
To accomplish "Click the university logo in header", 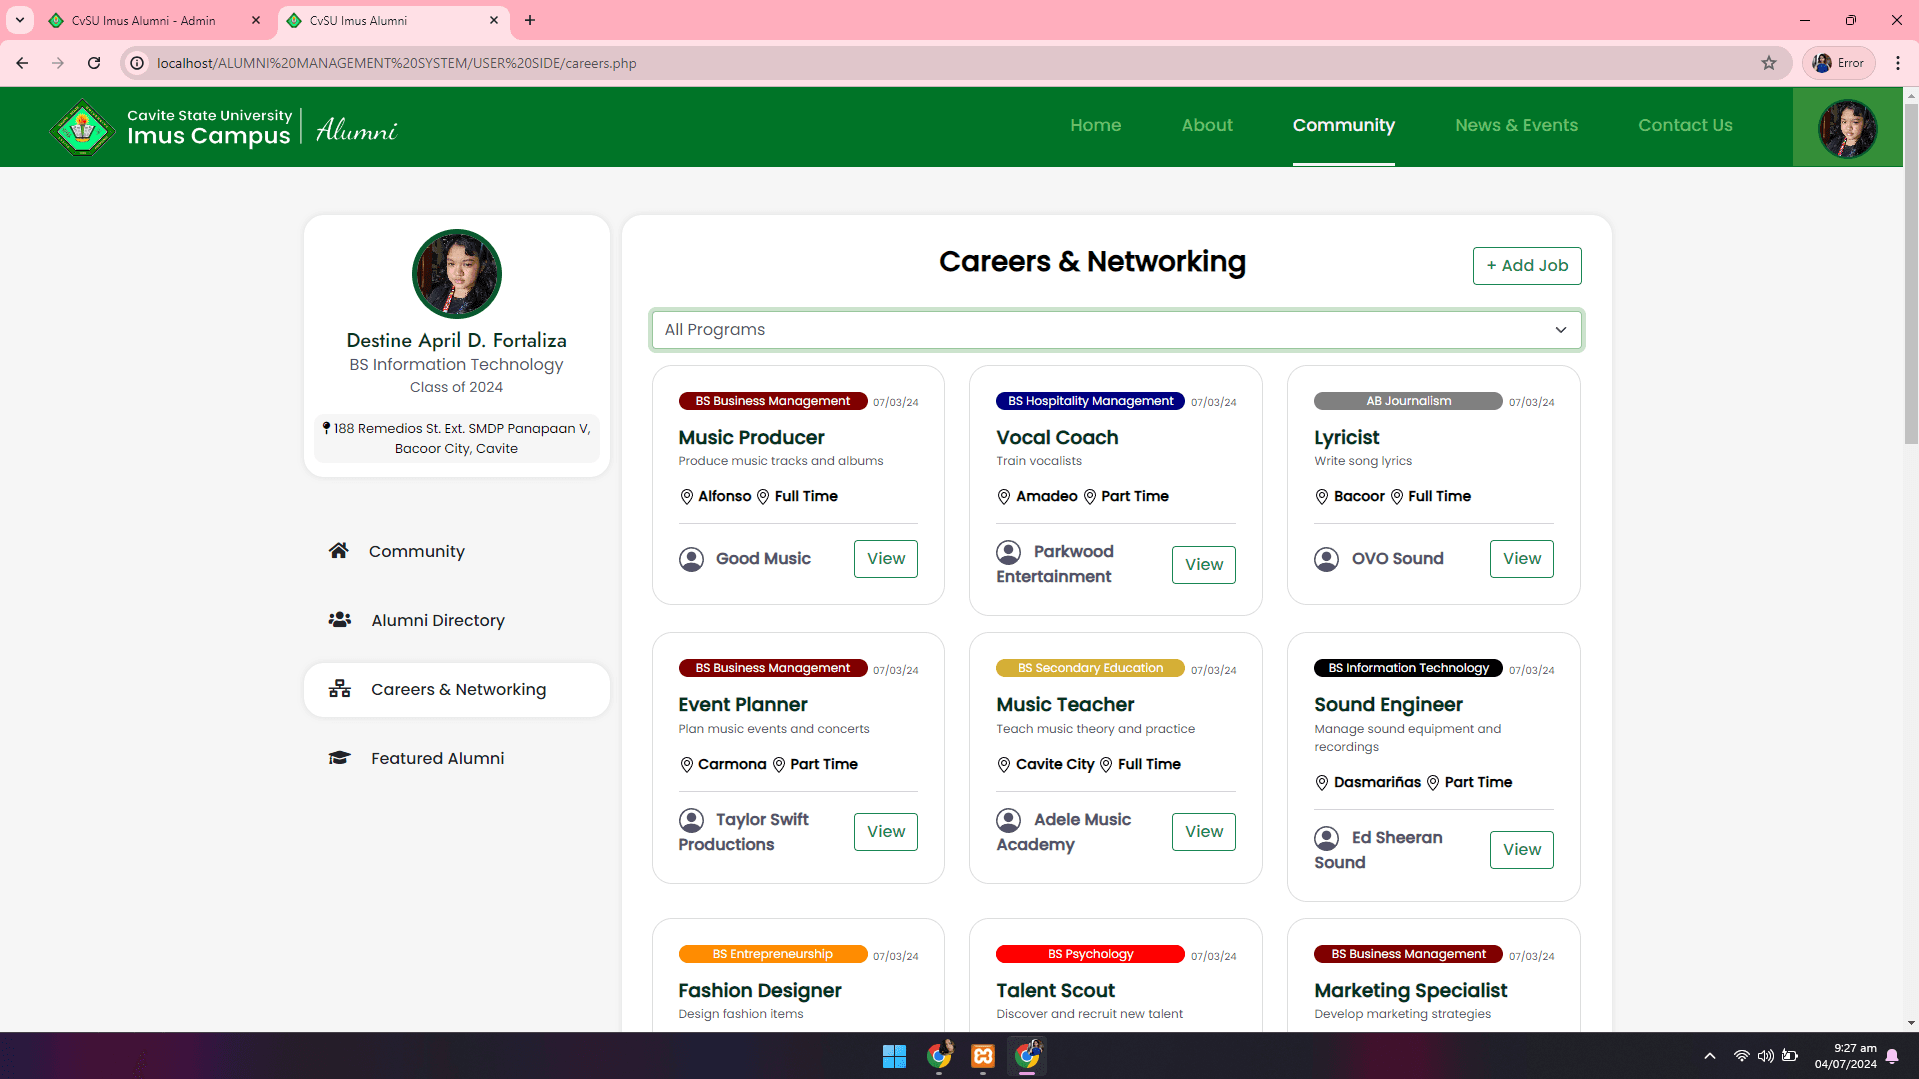I will click(x=82, y=127).
